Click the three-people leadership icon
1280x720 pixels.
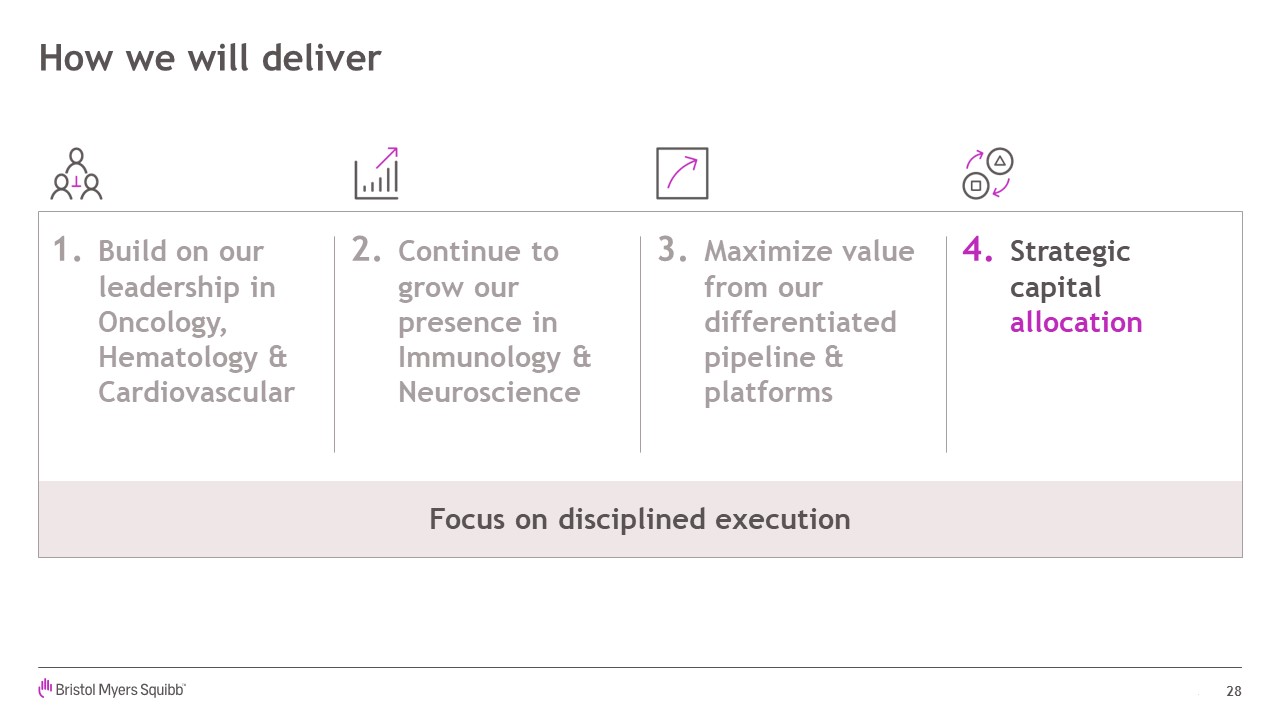(x=77, y=174)
